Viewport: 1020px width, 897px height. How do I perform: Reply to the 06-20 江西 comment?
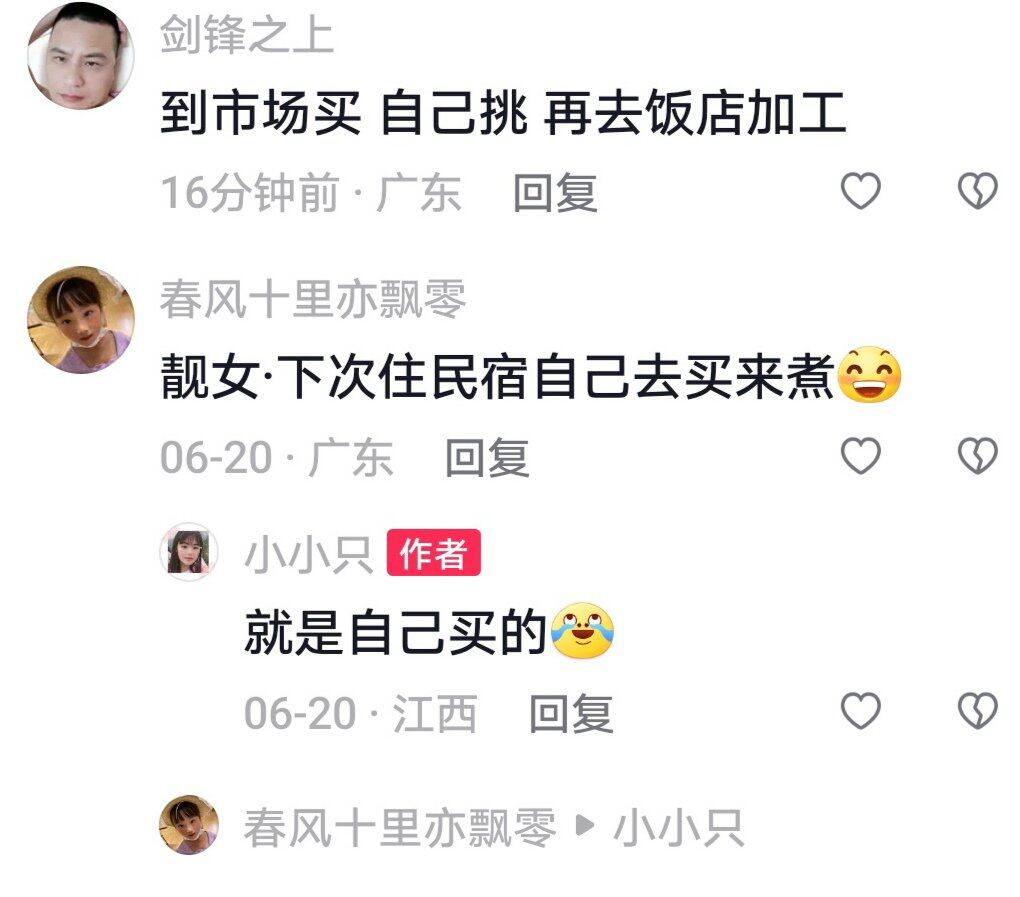[x=570, y=714]
